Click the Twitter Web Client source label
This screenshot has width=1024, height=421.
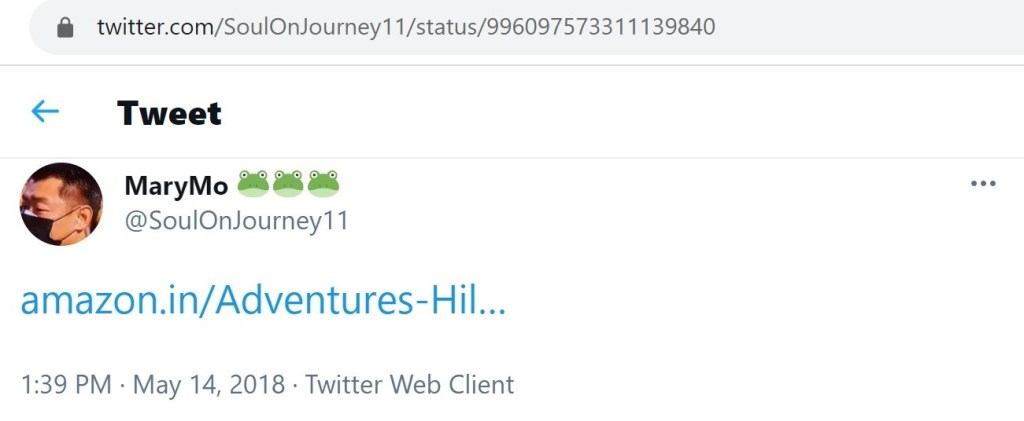409,384
